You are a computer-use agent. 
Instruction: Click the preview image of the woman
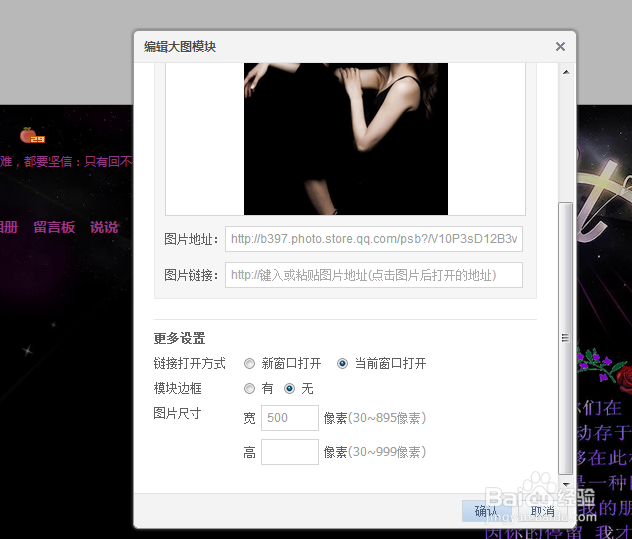[x=346, y=139]
